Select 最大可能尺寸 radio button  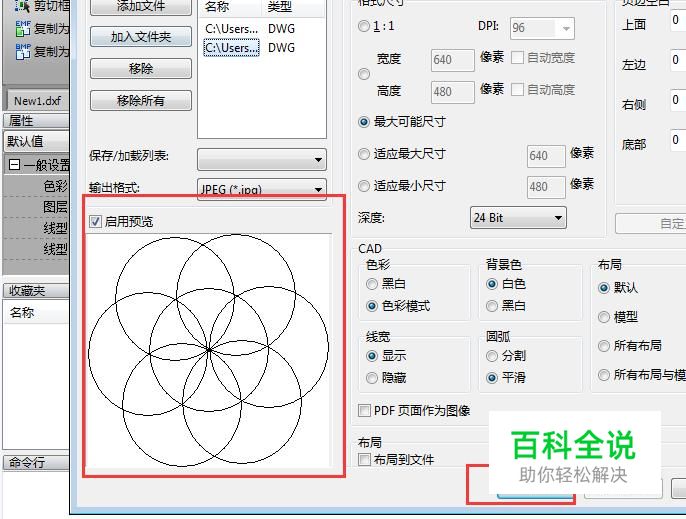tap(364, 122)
